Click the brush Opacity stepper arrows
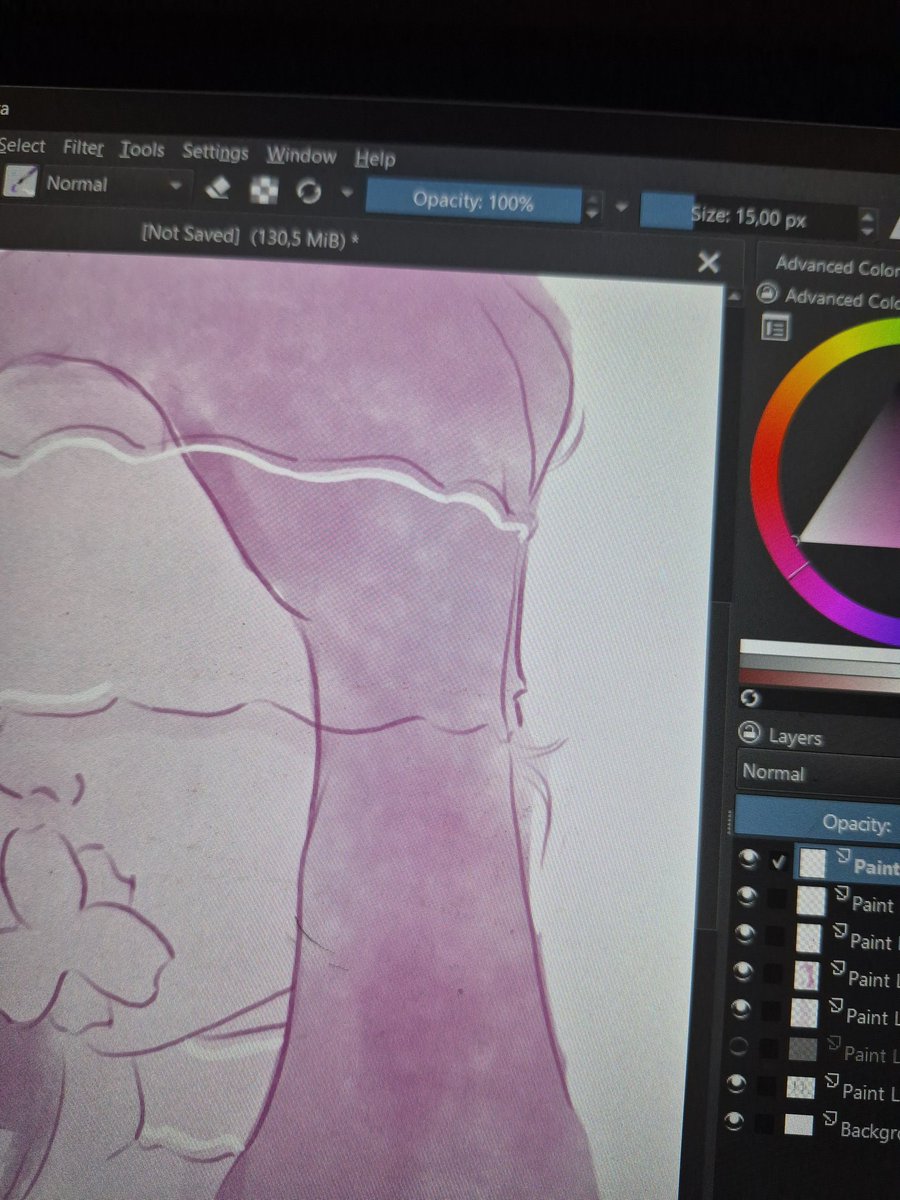This screenshot has height=1200, width=900. [592, 207]
